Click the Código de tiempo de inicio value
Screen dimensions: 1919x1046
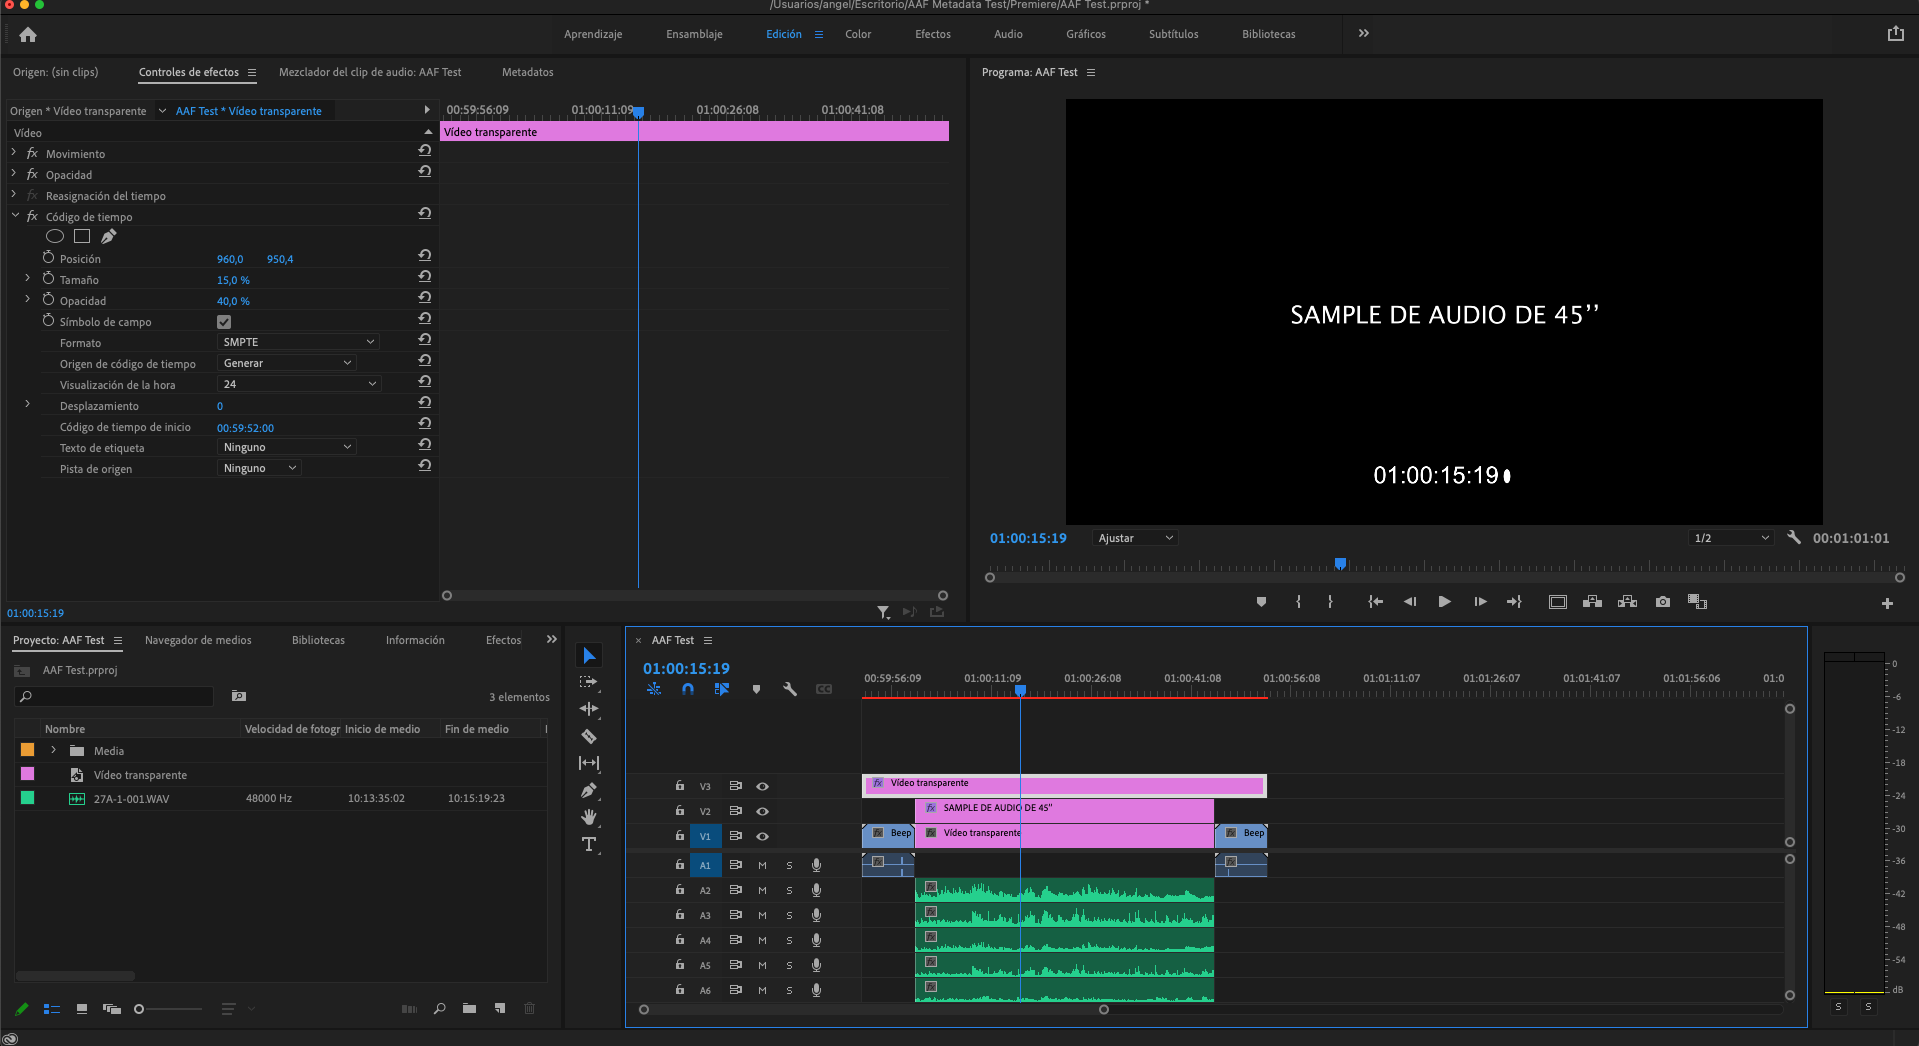coord(245,428)
